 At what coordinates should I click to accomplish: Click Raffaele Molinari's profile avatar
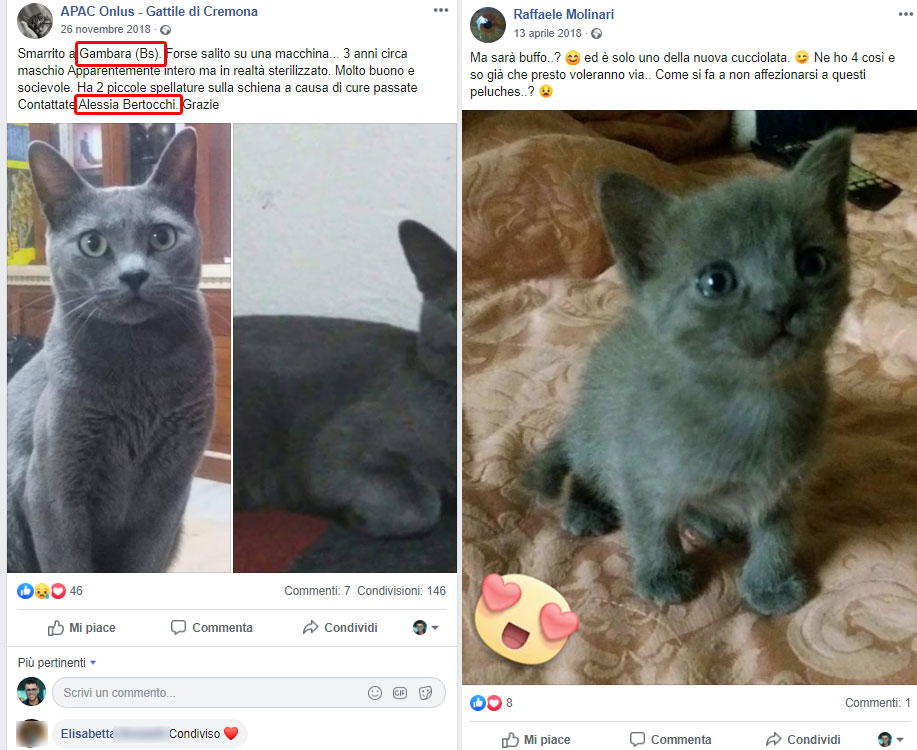(488, 25)
